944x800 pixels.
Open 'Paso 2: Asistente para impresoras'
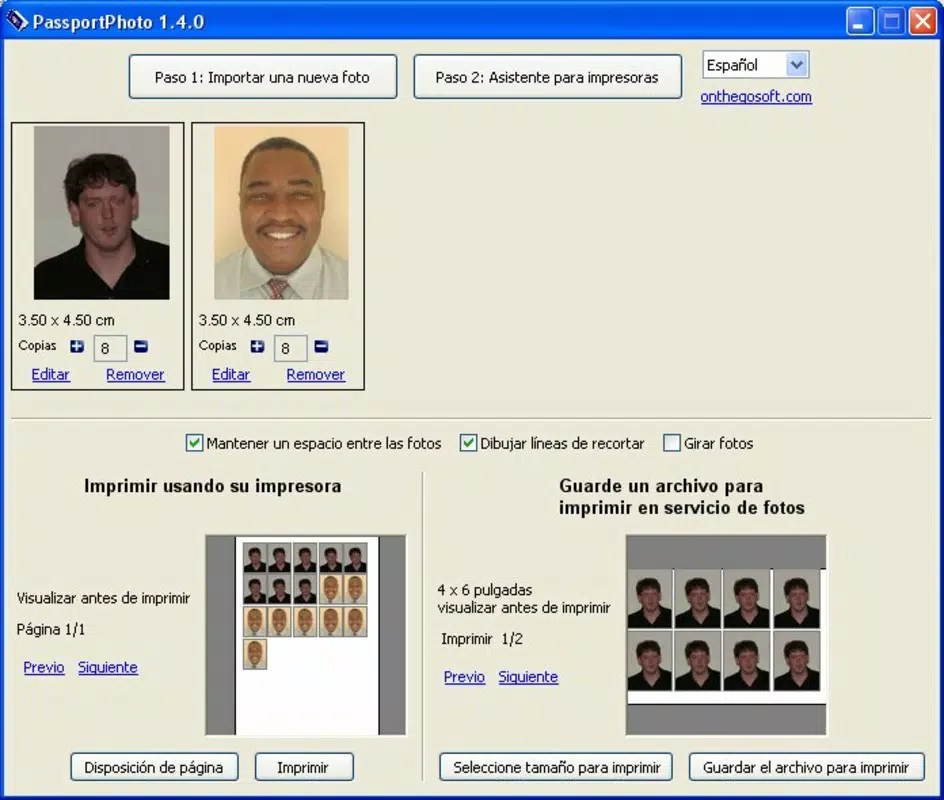(547, 77)
